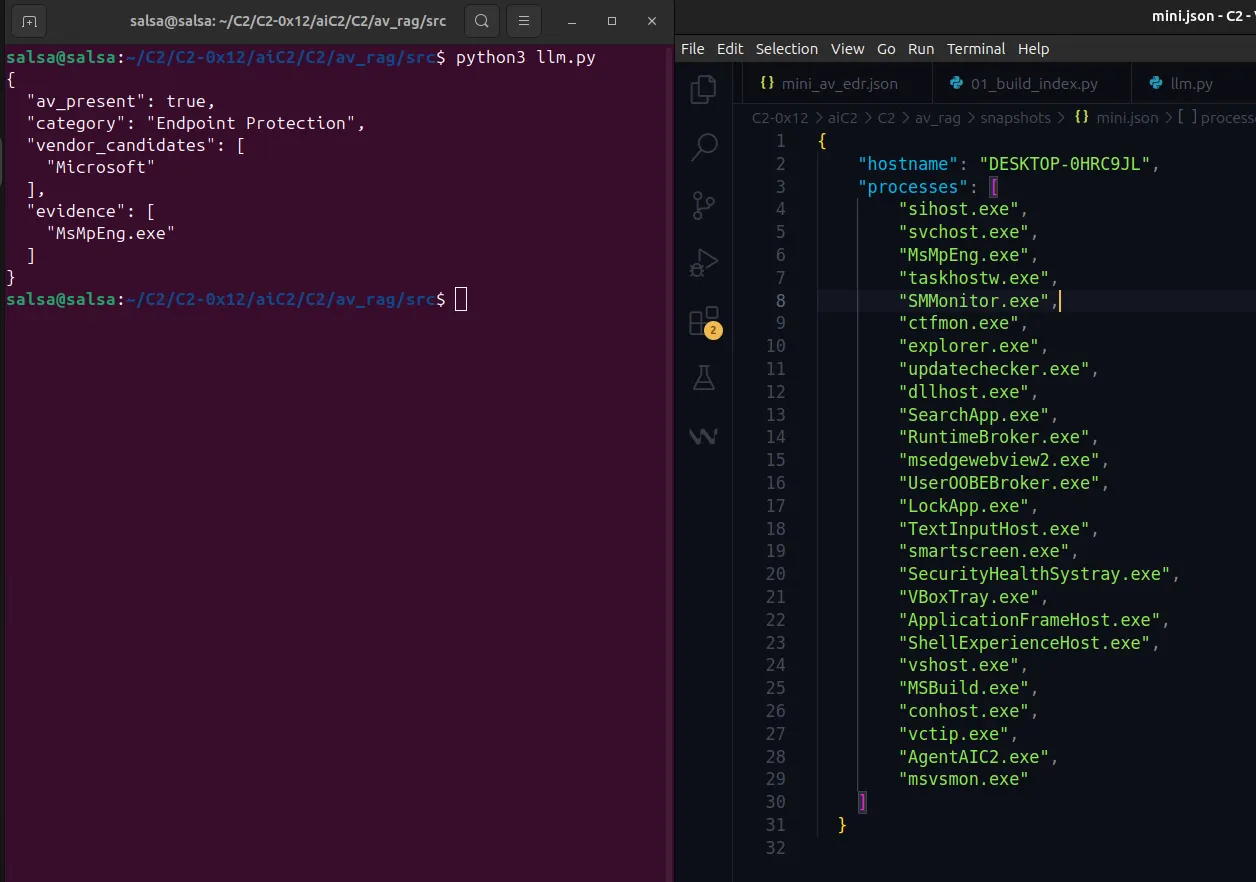Click the av_rag breadcrumb segment
The width and height of the screenshot is (1256, 882).
[x=937, y=118]
